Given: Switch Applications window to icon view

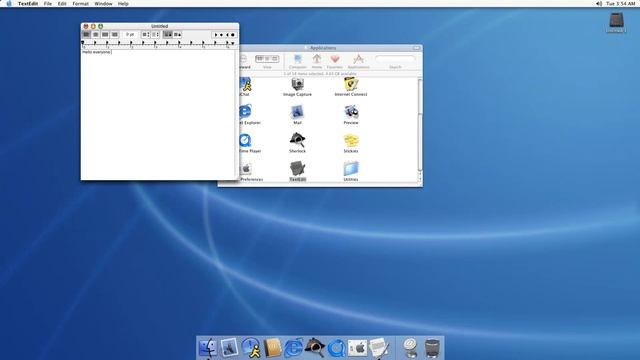Looking at the screenshot, I should (260, 59).
